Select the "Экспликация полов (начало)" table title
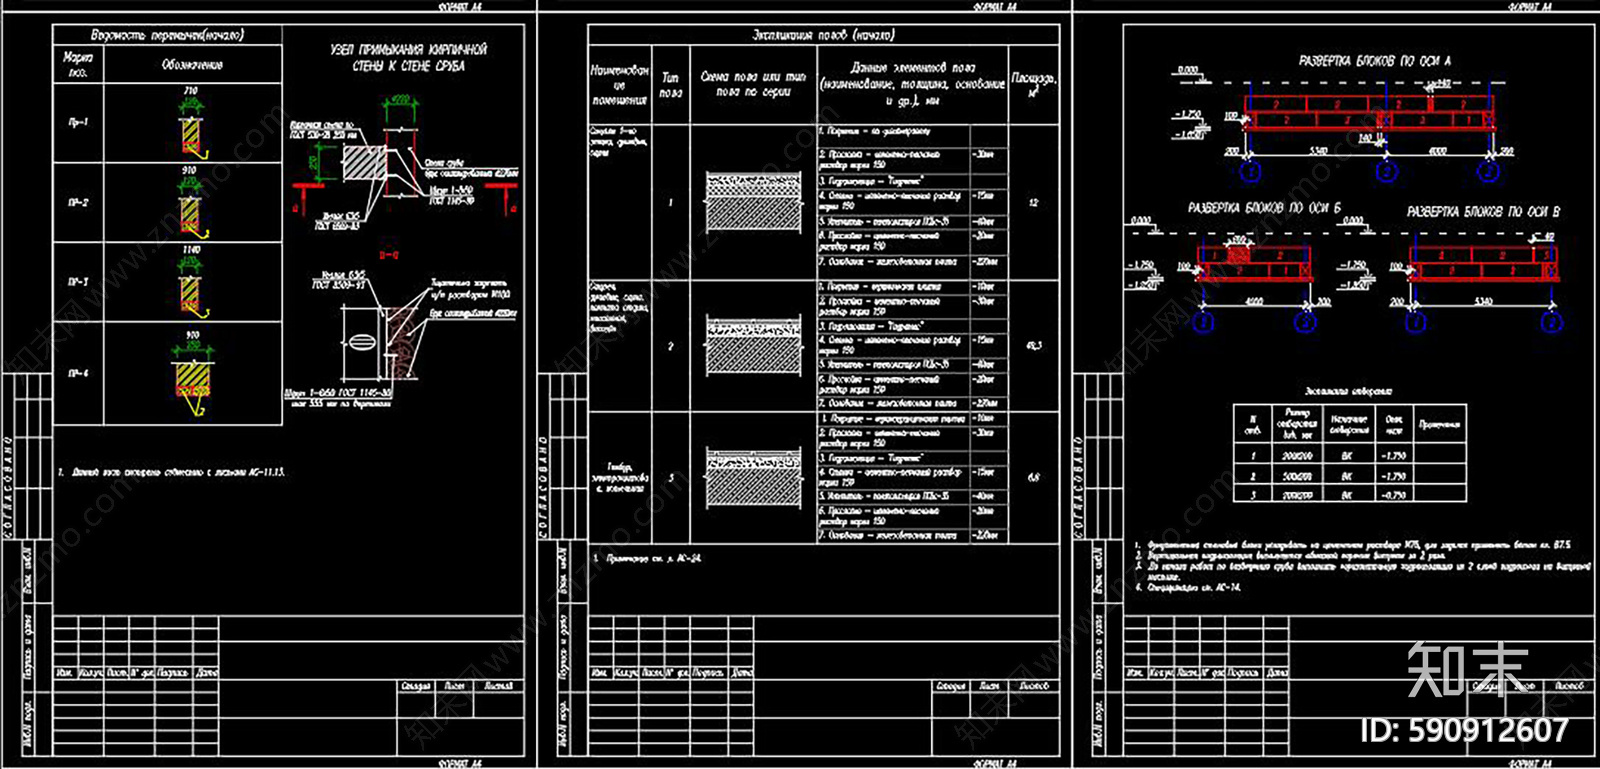This screenshot has height=769, width=1600. [x=823, y=35]
